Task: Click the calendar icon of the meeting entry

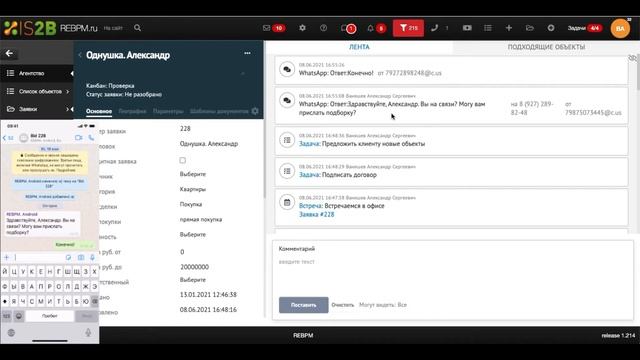Action: [x=287, y=202]
